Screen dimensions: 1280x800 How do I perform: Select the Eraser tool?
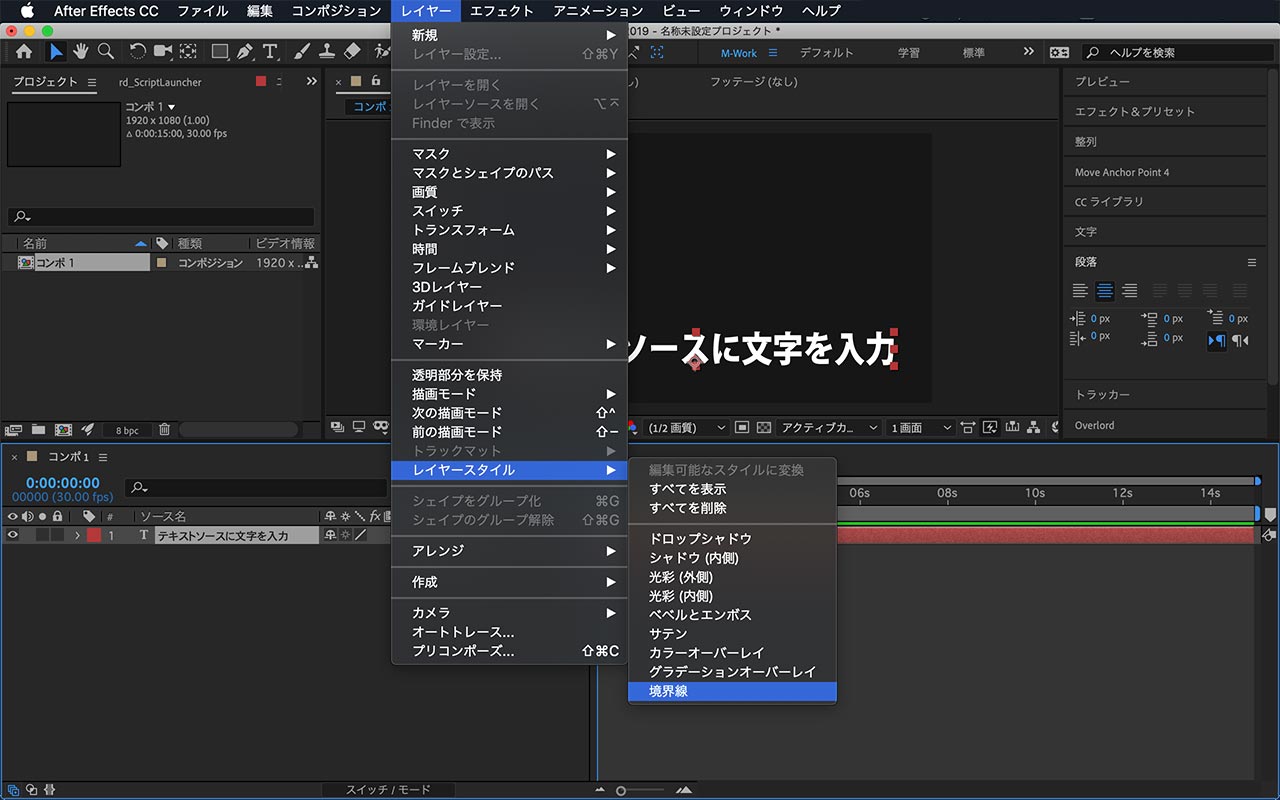coord(351,52)
